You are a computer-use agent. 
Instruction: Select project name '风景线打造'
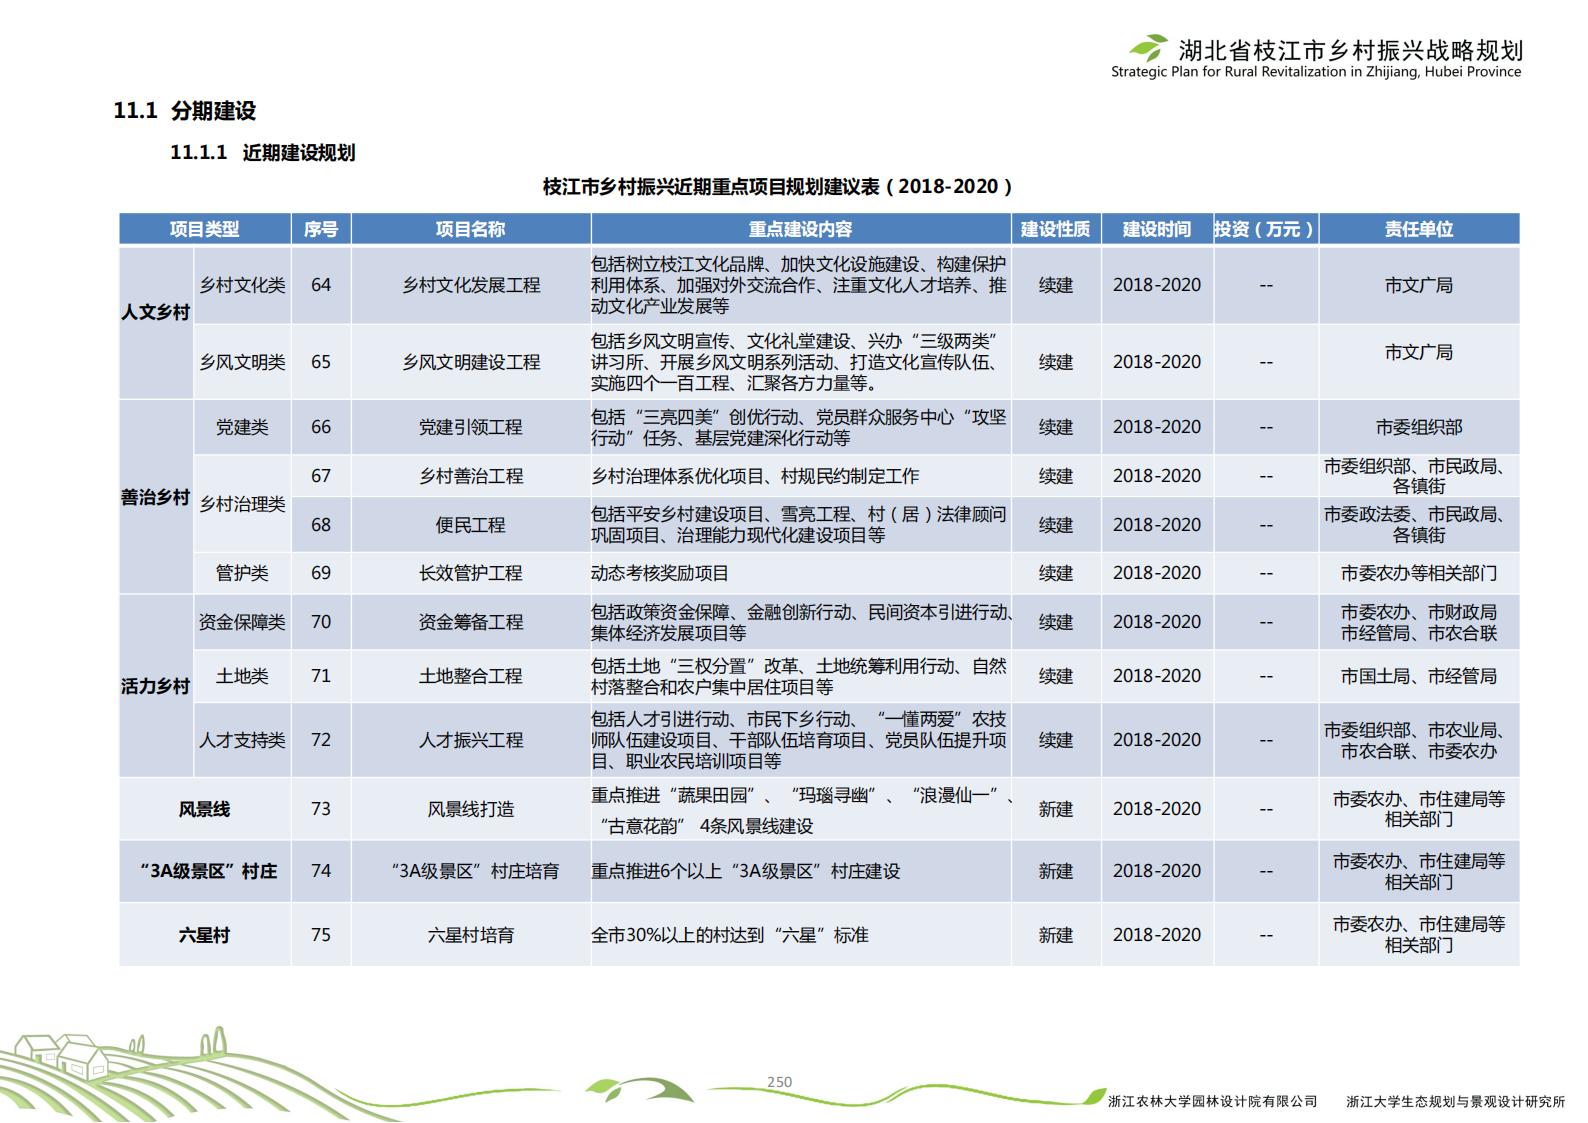(471, 809)
